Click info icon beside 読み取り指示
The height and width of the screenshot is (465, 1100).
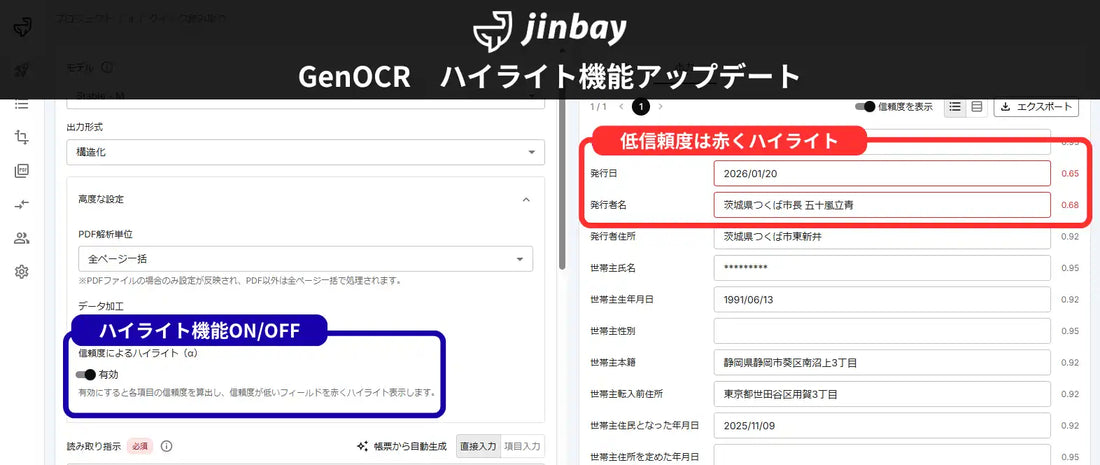[166, 446]
